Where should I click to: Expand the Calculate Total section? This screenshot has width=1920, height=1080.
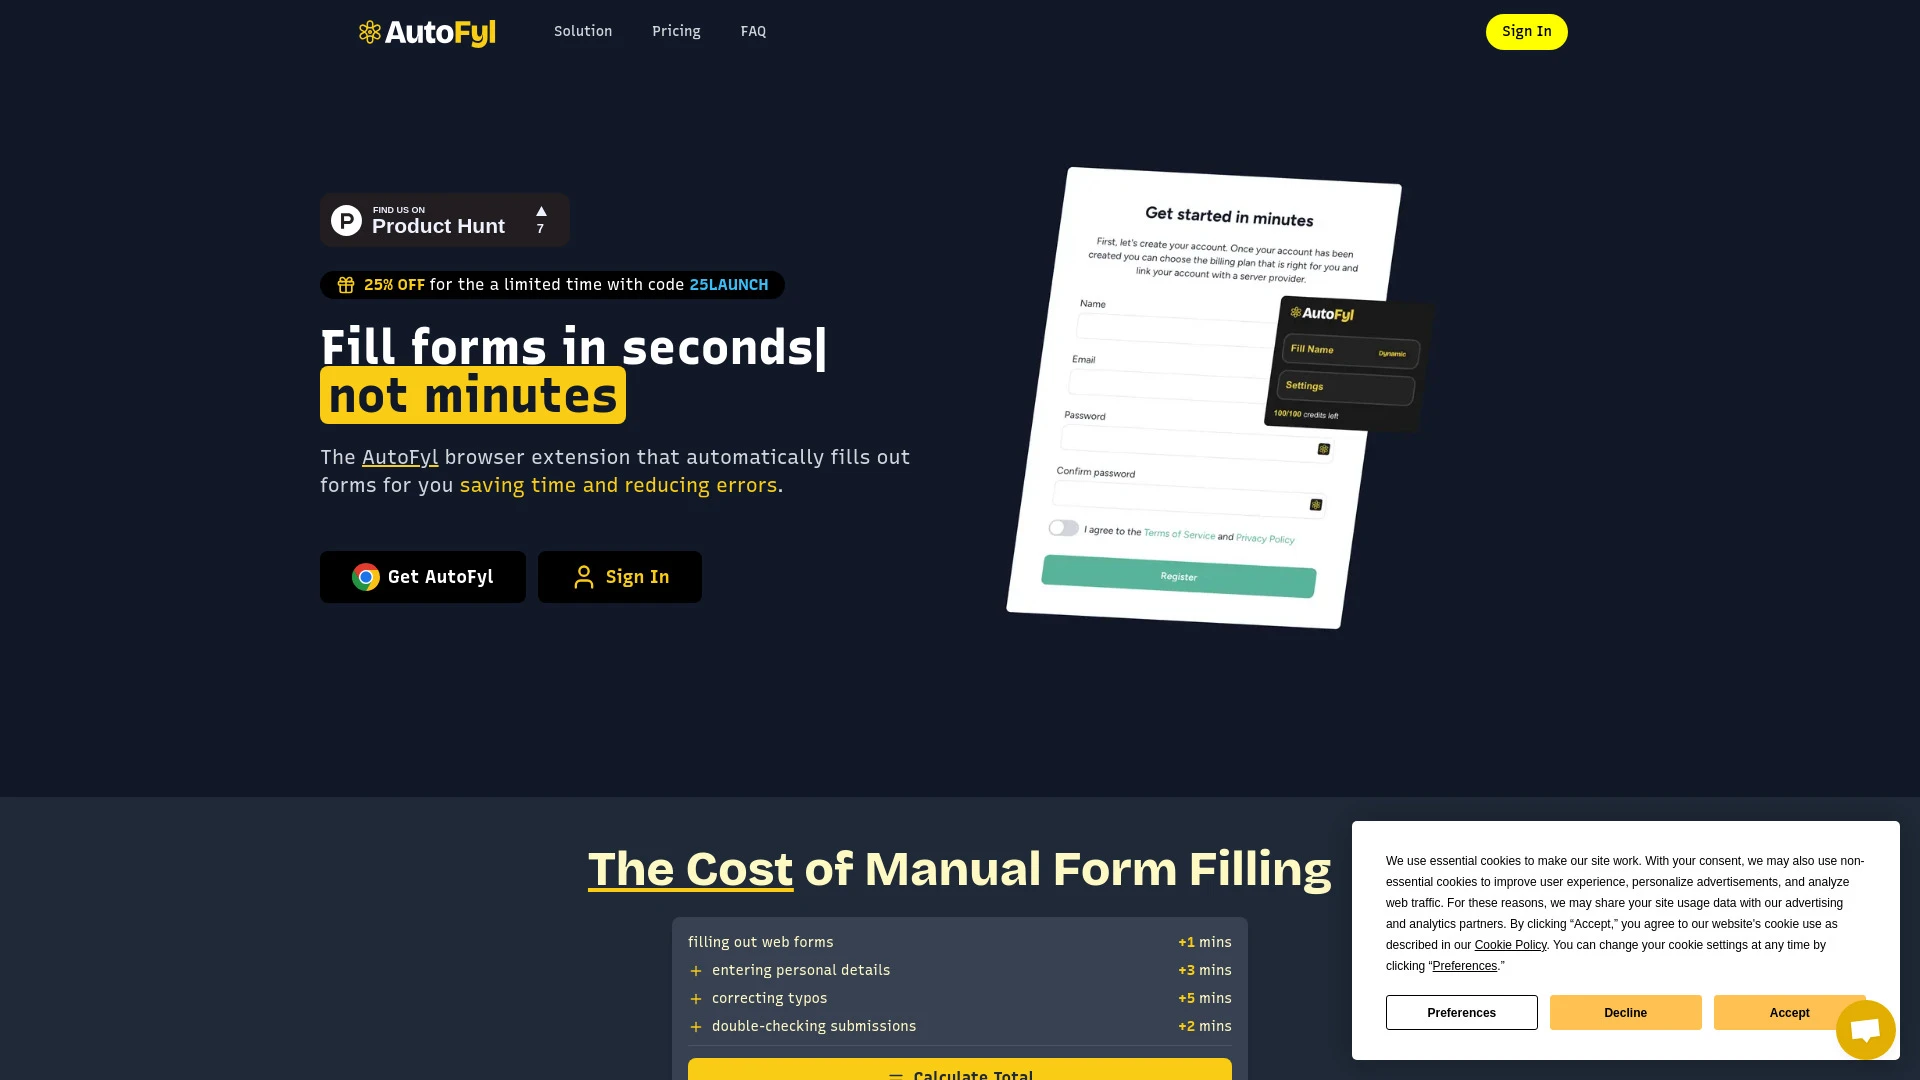960,1073
